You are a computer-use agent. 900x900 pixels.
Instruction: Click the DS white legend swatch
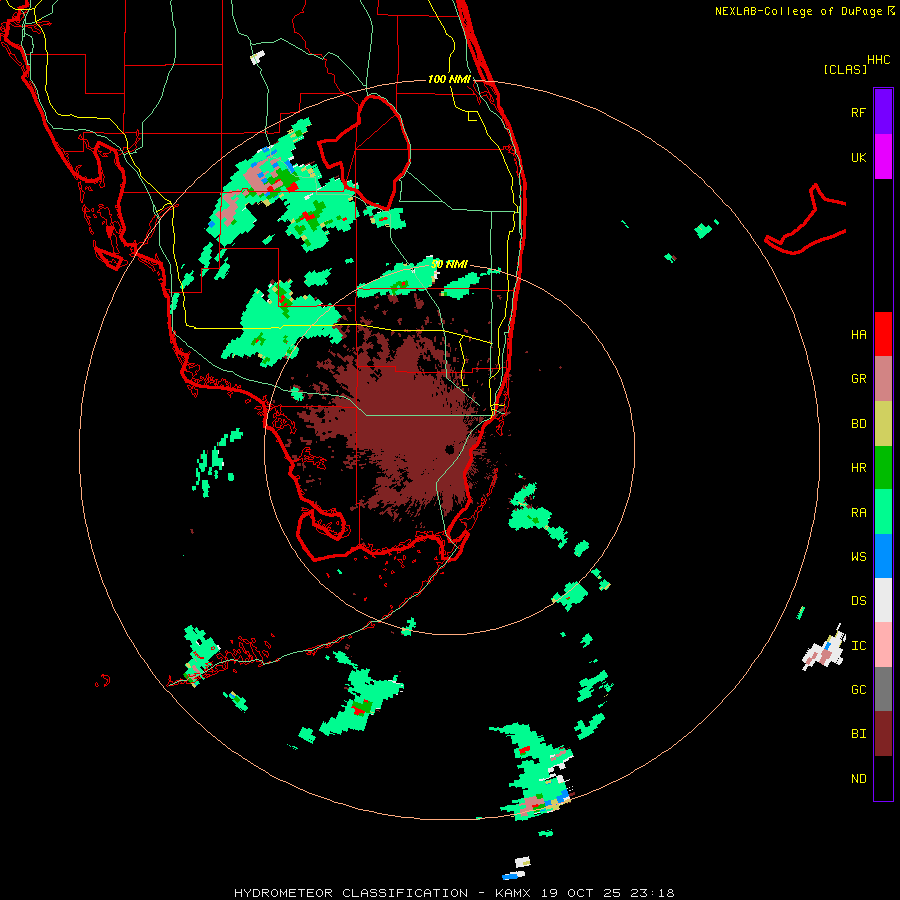click(883, 600)
